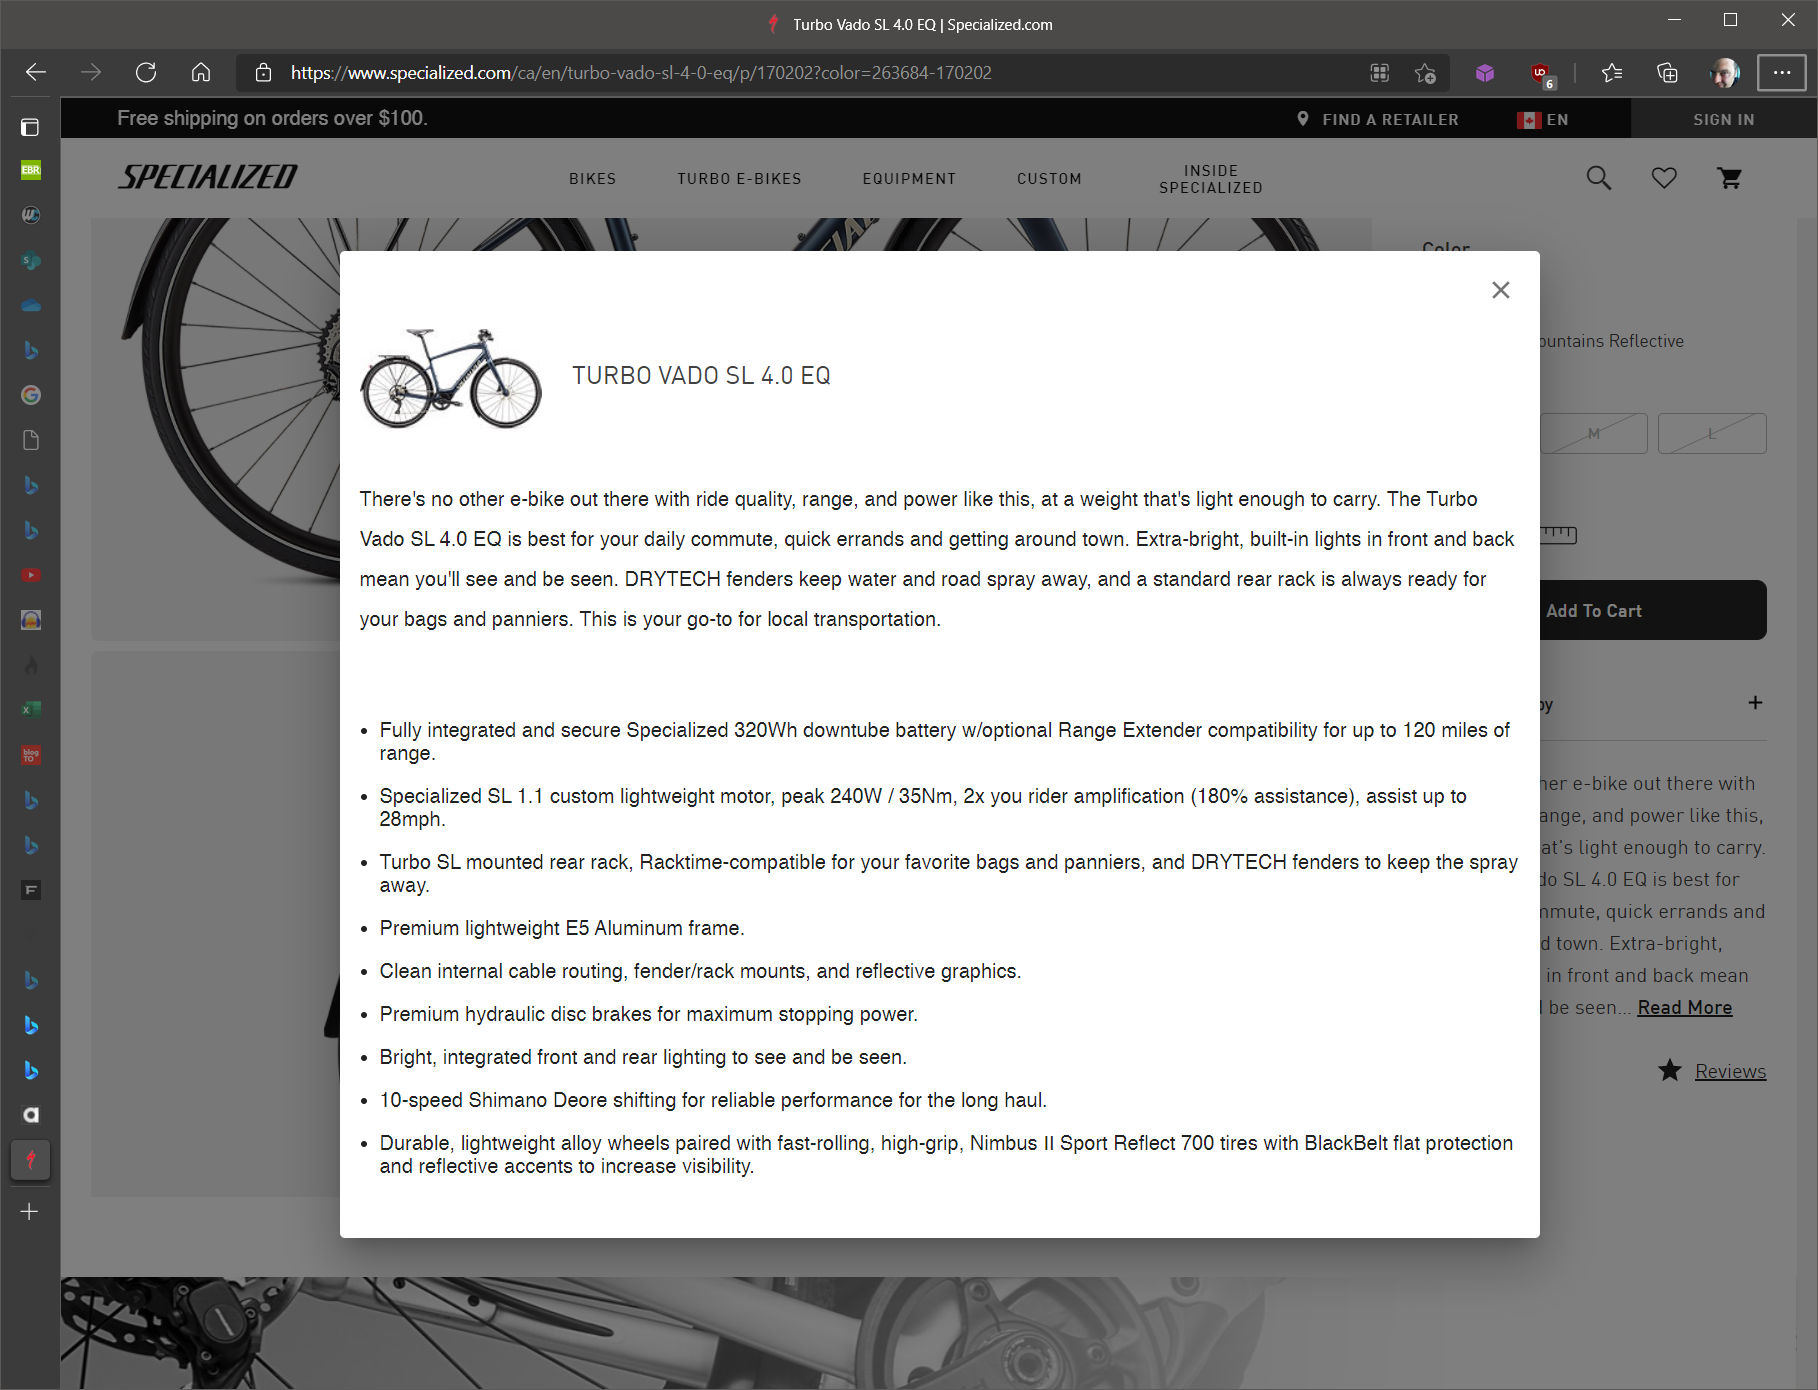
Task: Open the Equipment menu
Action: (909, 179)
